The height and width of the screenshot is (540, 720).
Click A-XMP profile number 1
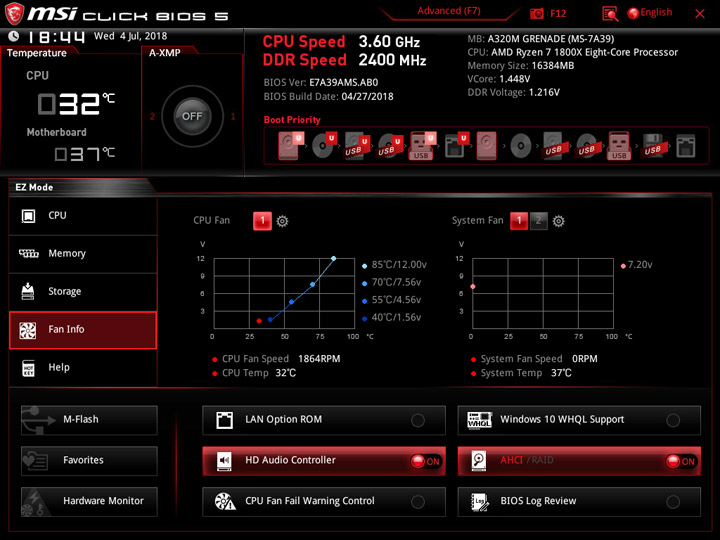233,117
